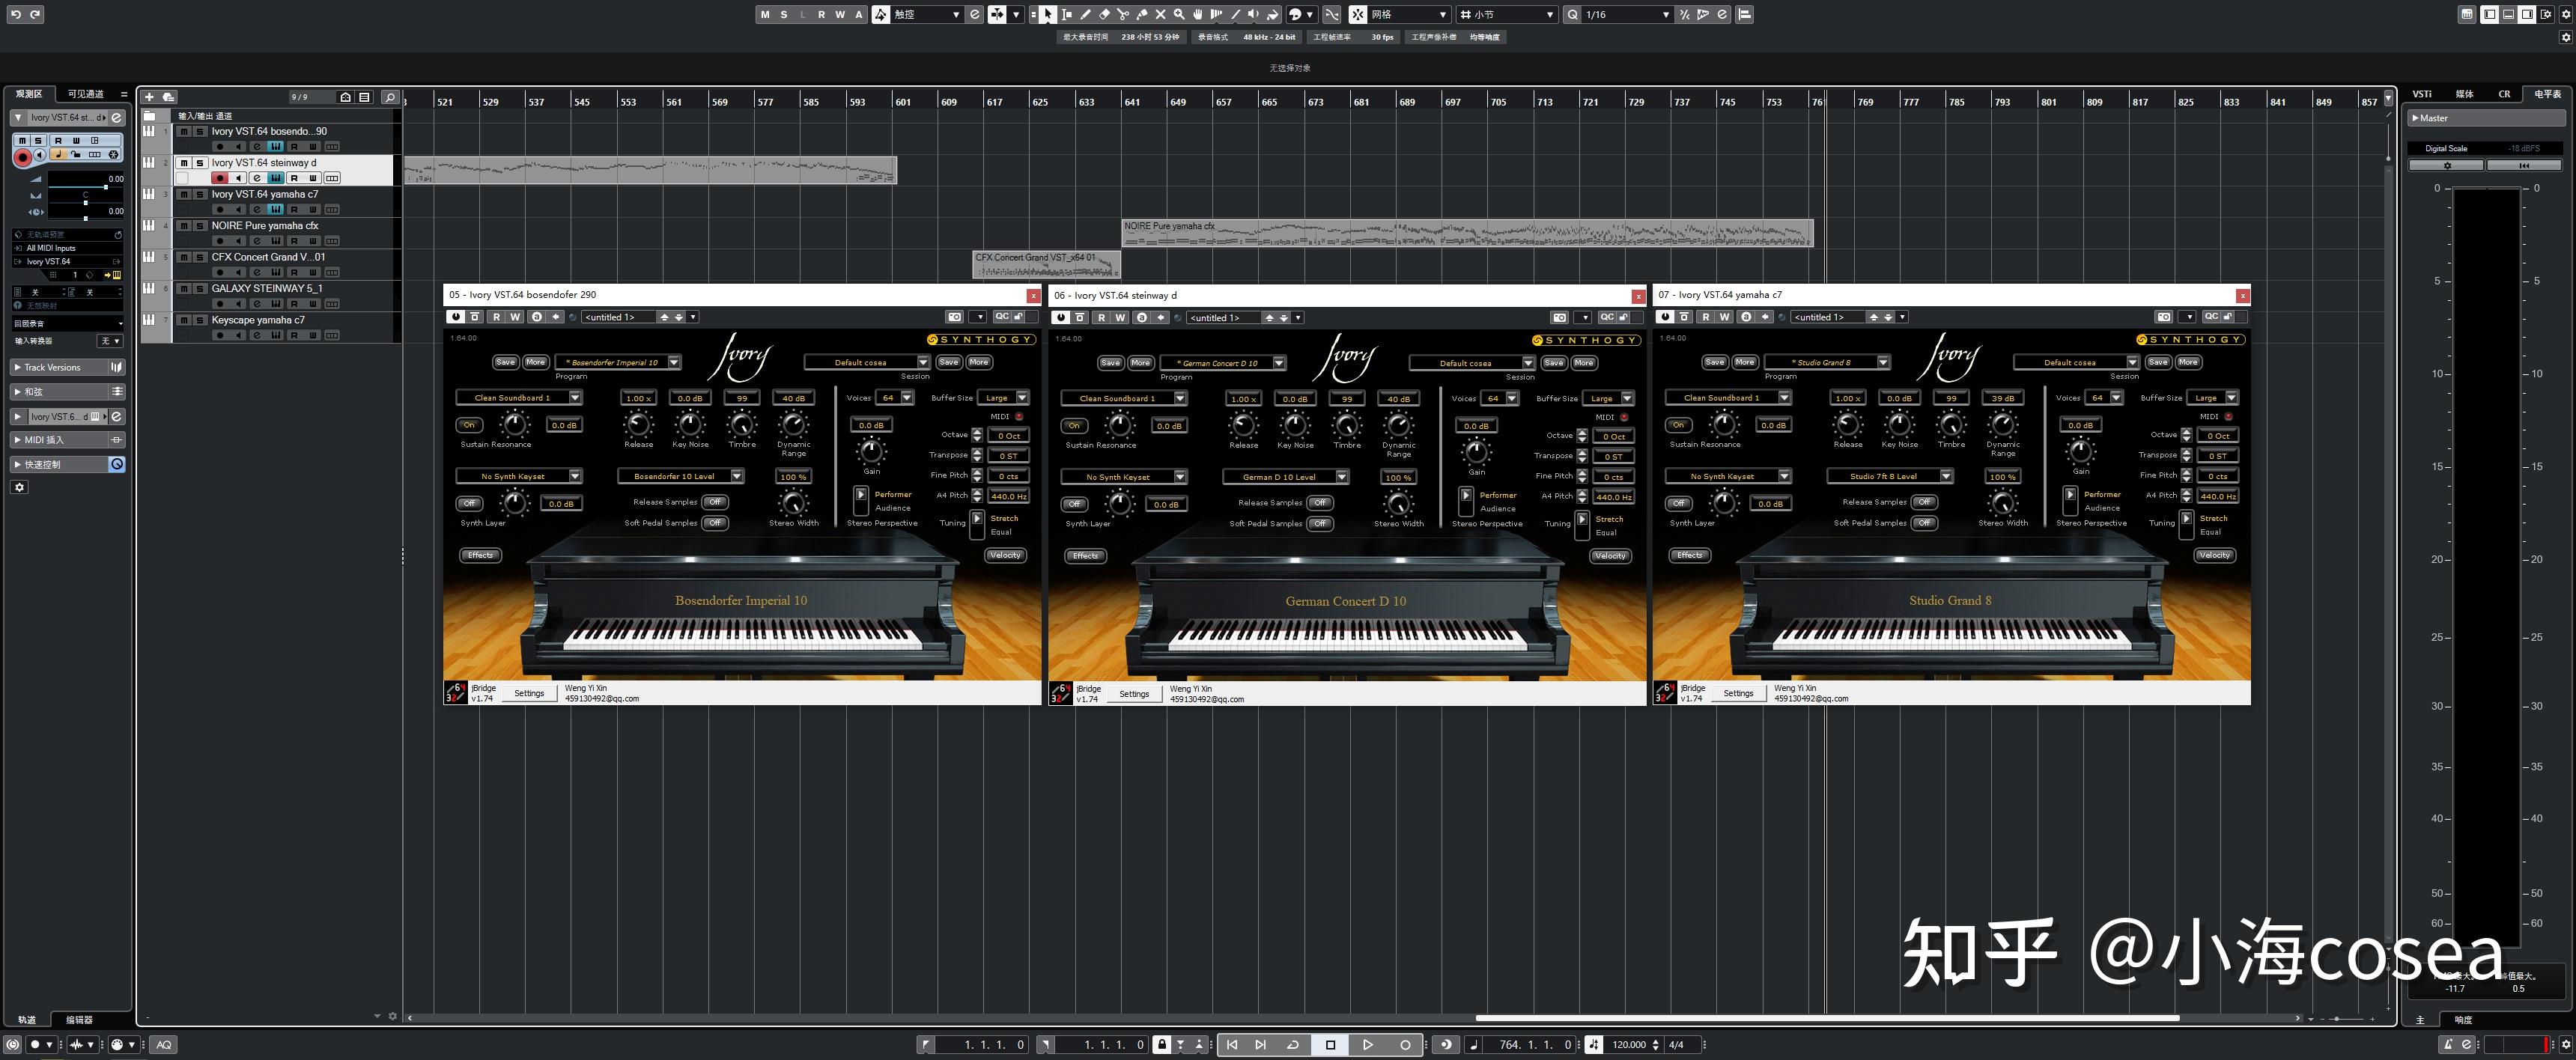Switch to the VSTi tab
Screen dimensions: 2576x1060
tap(2422, 94)
